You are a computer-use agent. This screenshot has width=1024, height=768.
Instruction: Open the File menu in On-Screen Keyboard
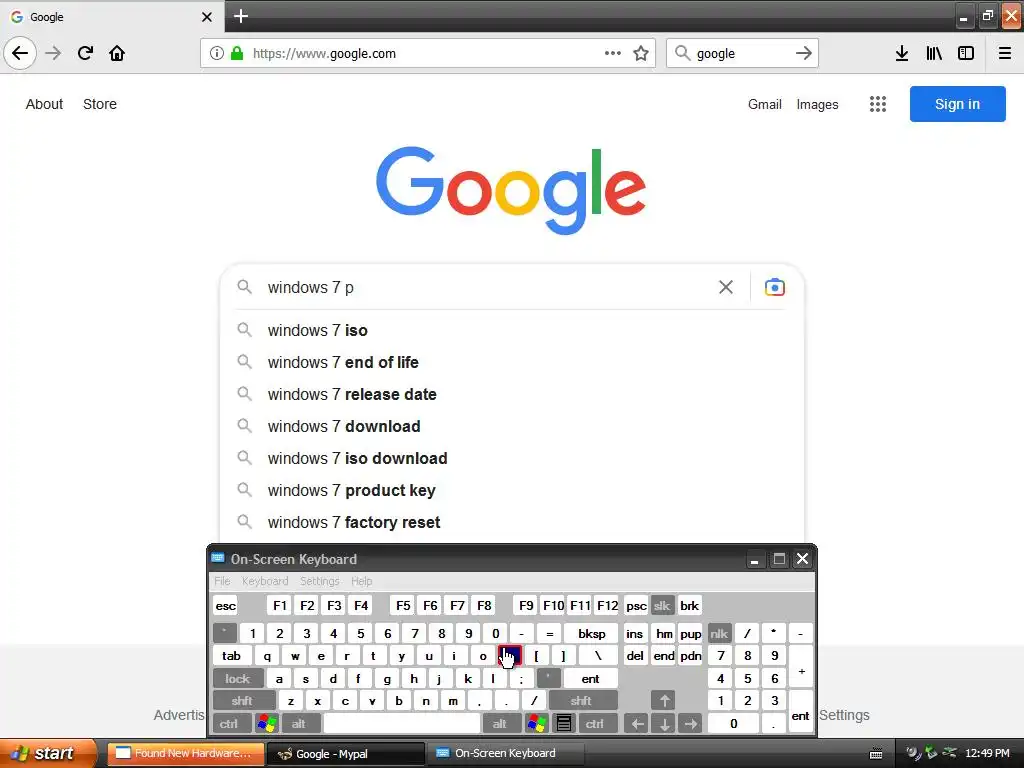[x=222, y=581]
